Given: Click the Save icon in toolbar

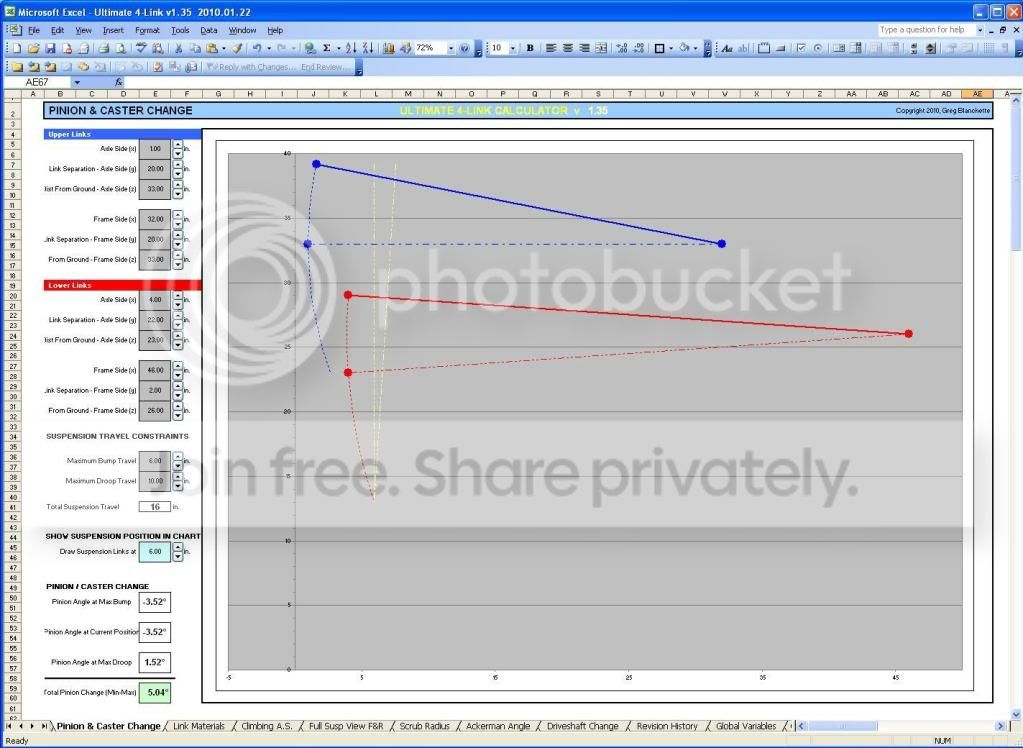Looking at the screenshot, I should (50, 48).
